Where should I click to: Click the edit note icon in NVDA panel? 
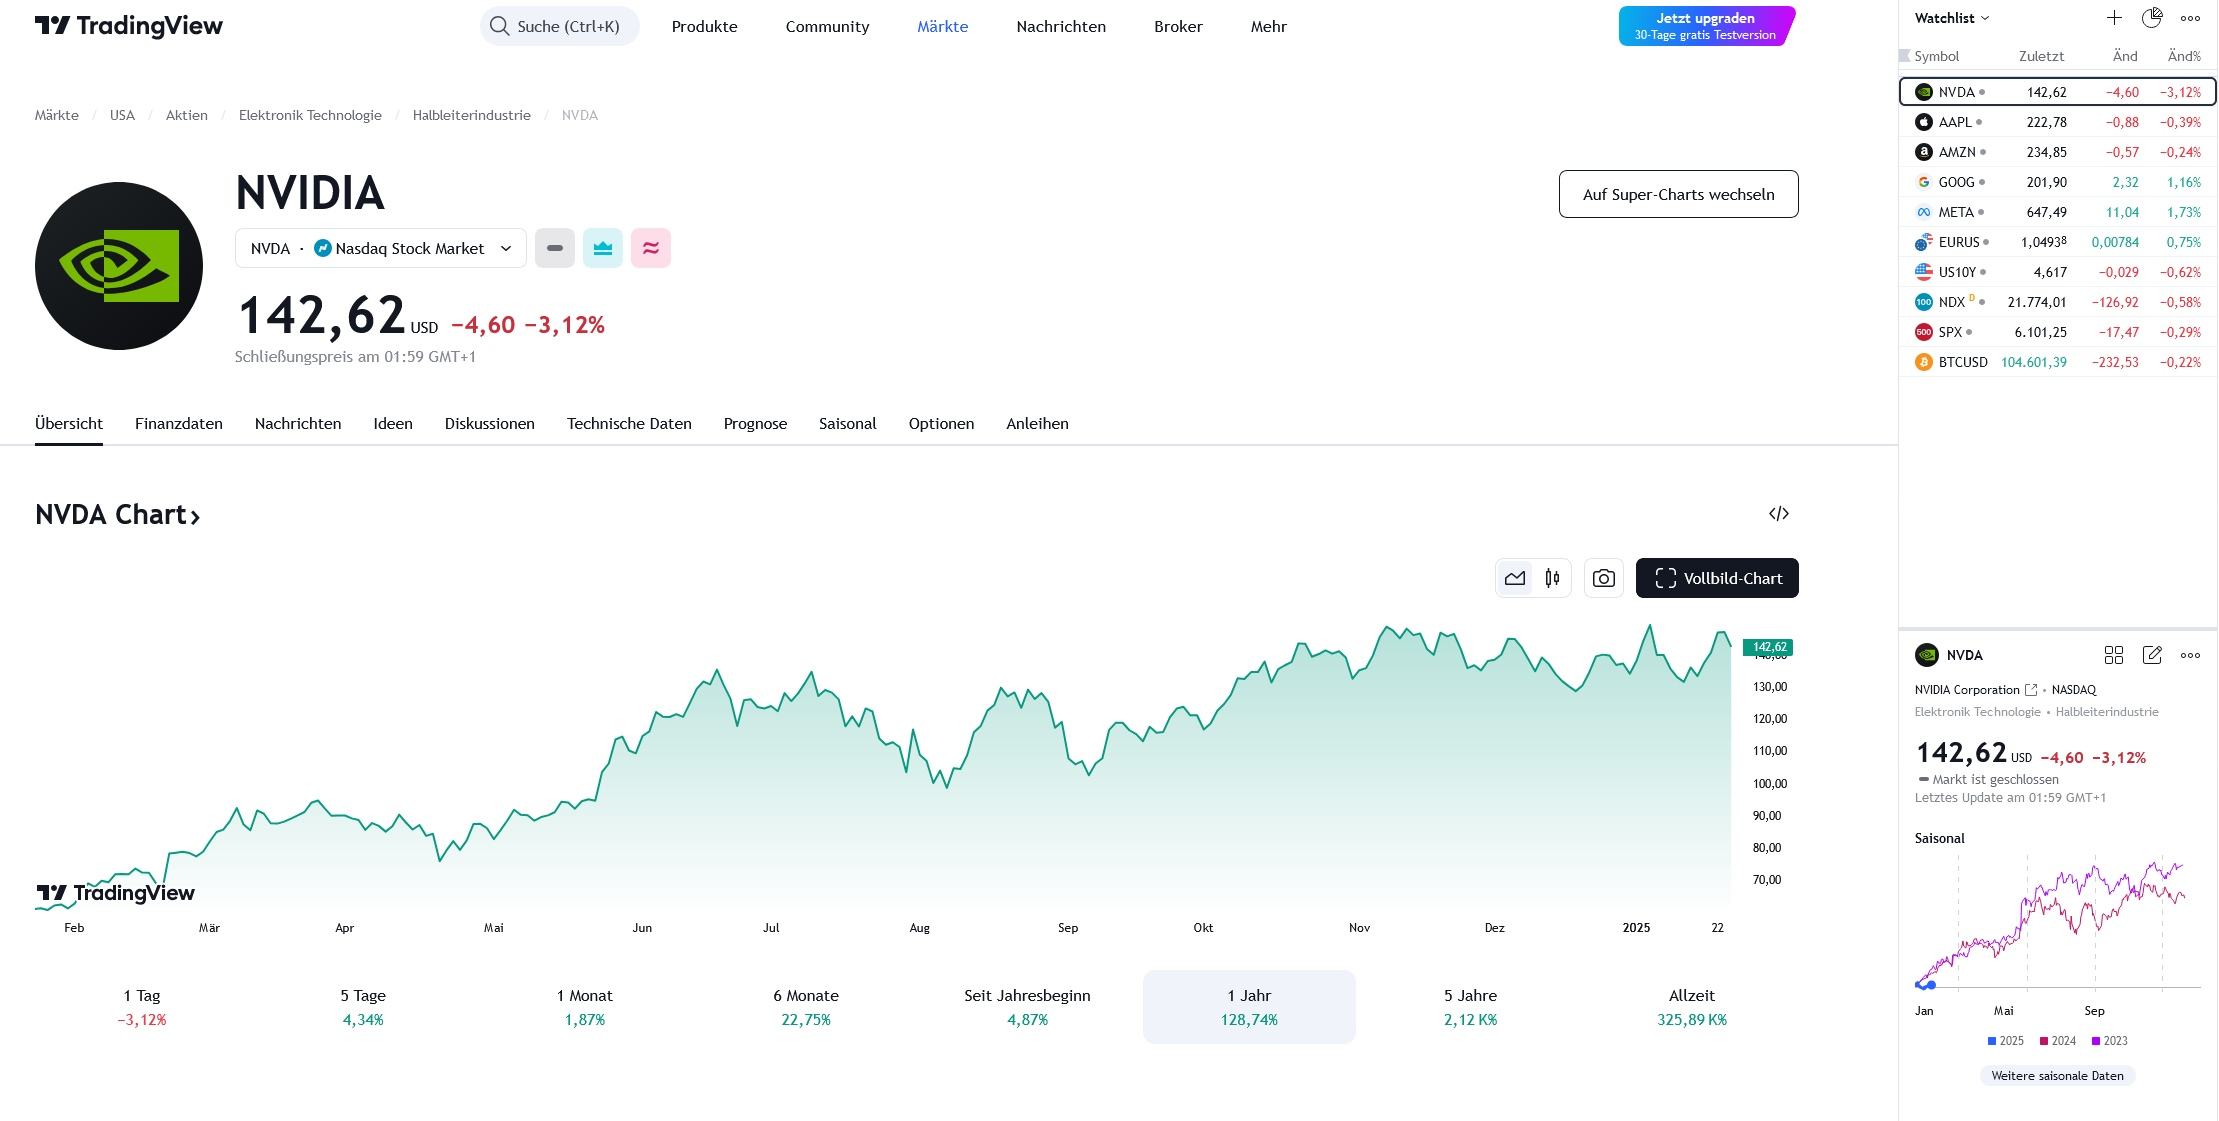click(2152, 655)
